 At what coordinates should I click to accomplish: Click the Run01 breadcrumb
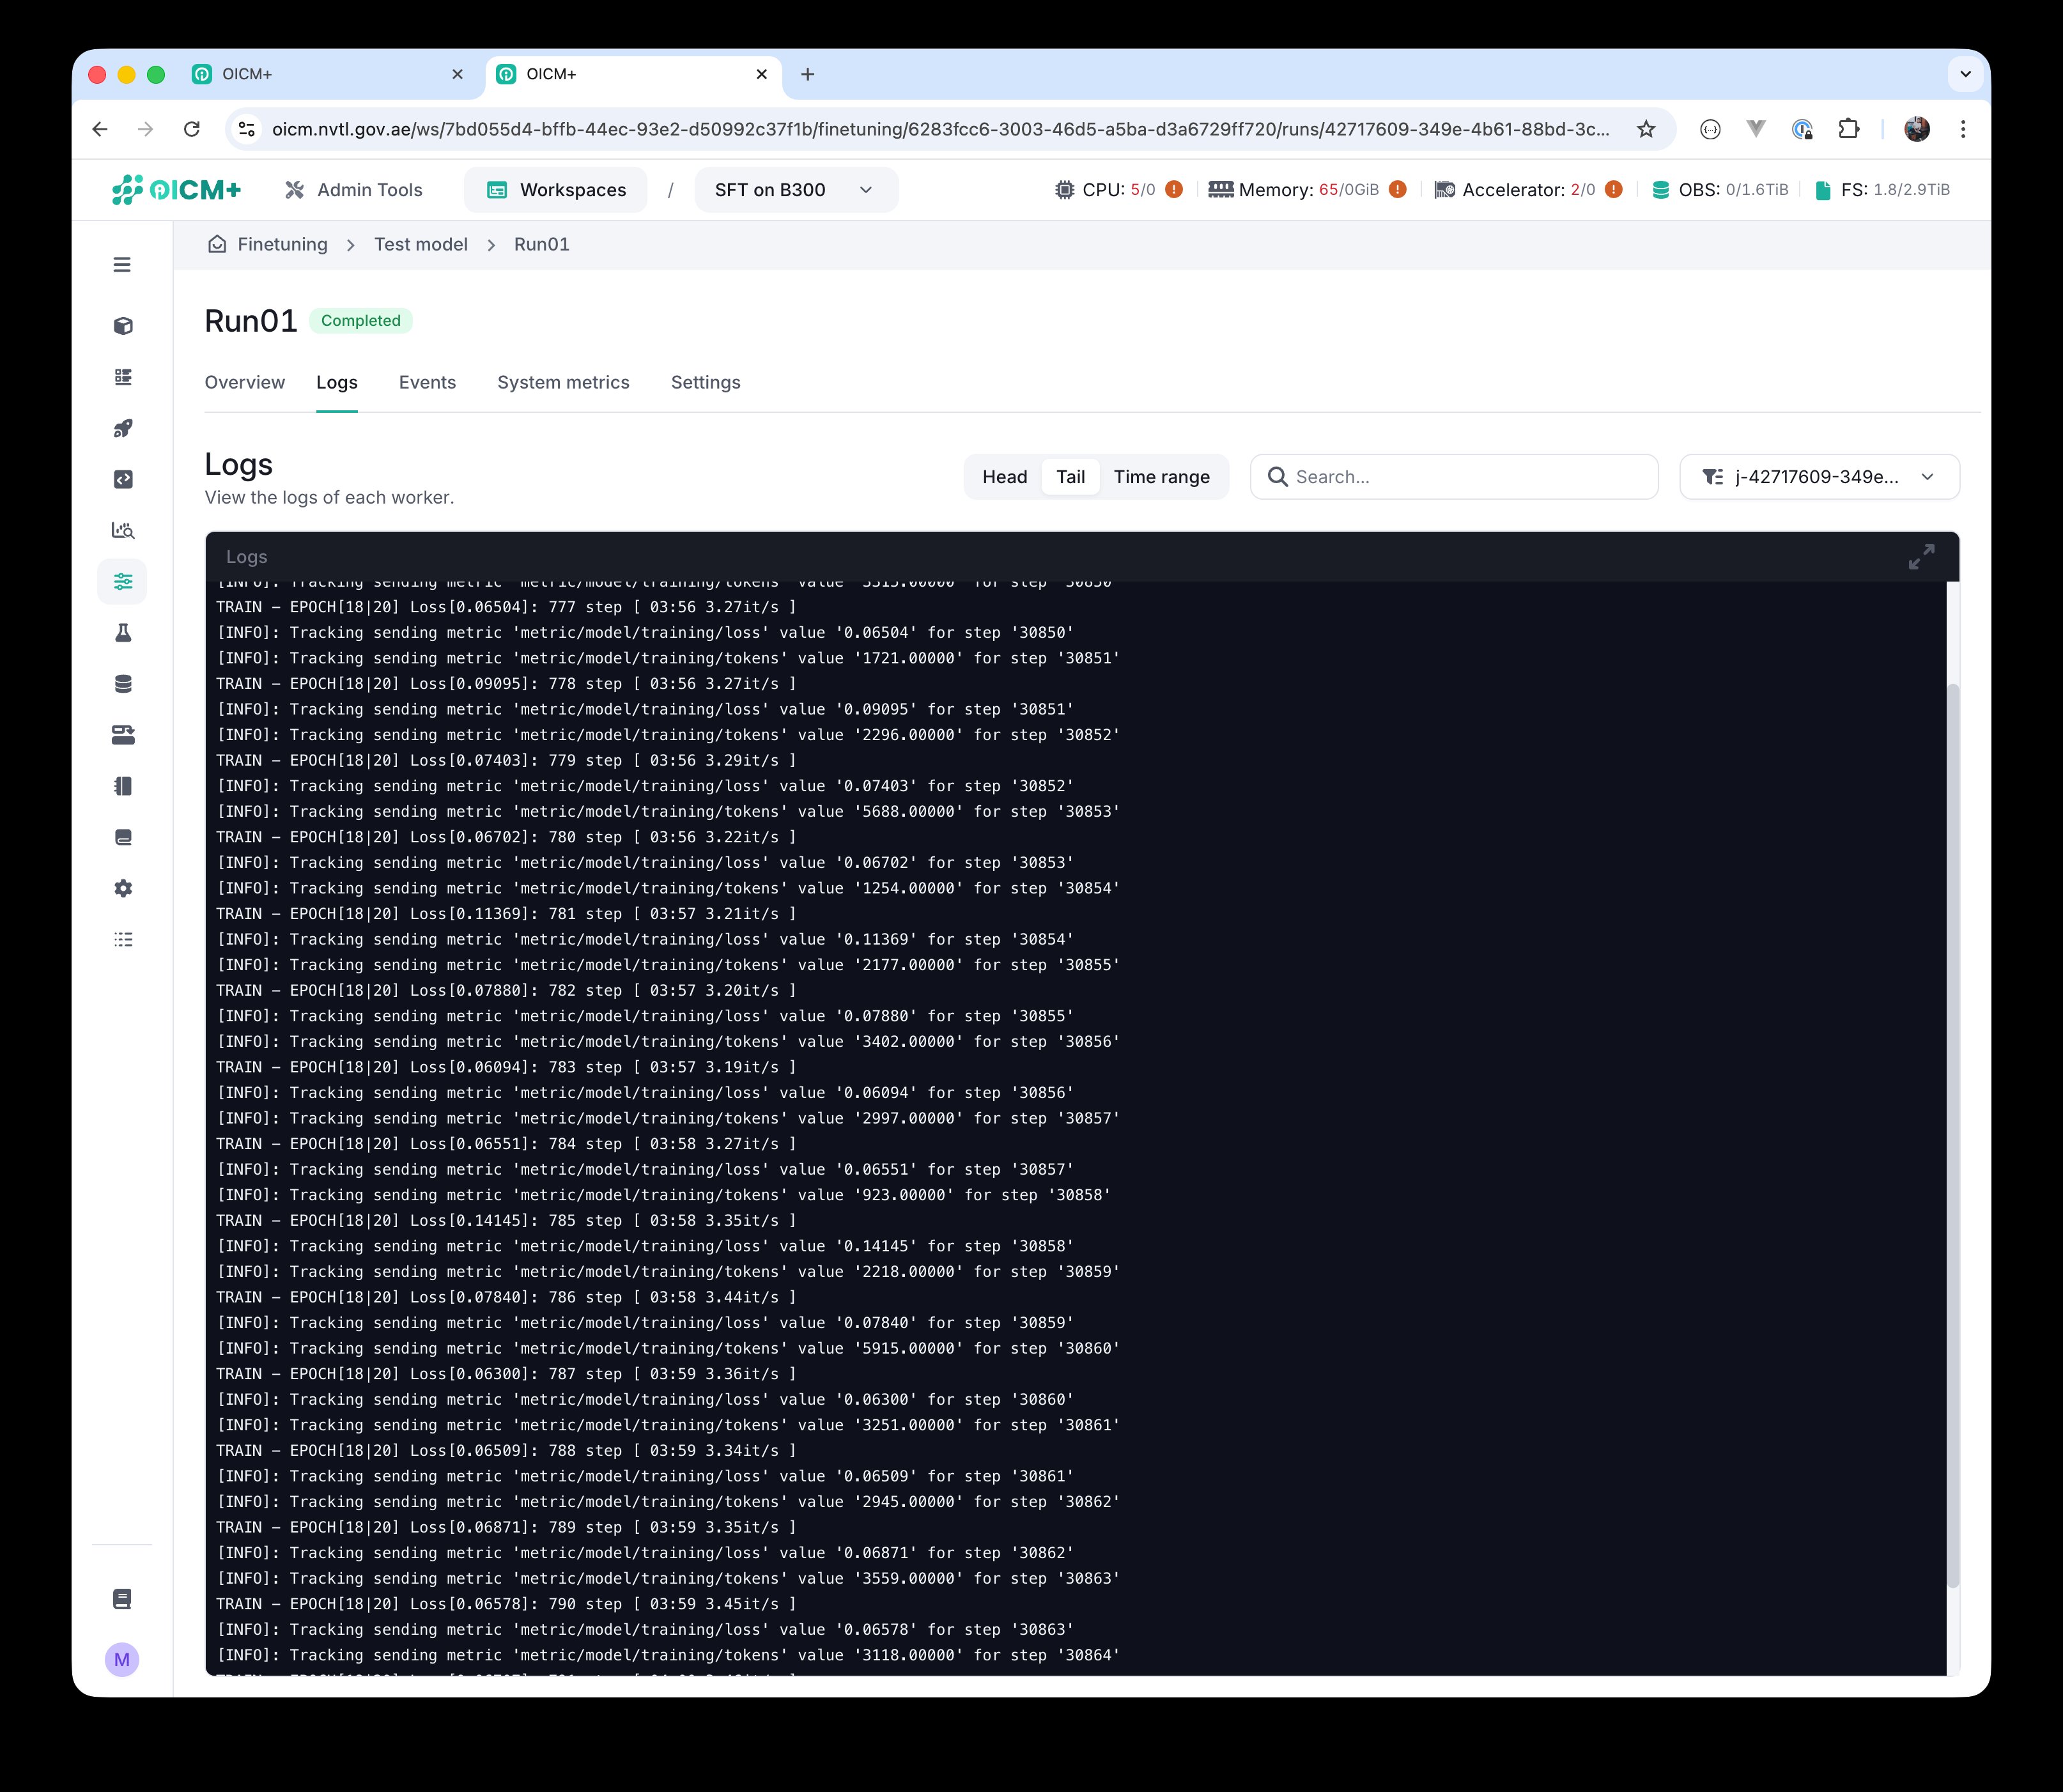click(542, 244)
